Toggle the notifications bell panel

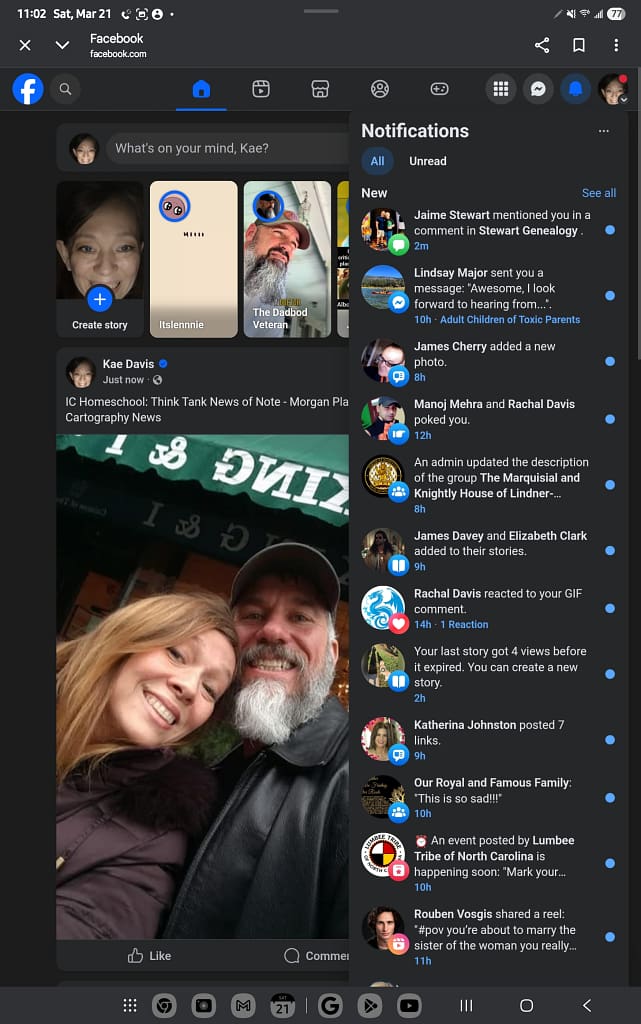[x=575, y=89]
